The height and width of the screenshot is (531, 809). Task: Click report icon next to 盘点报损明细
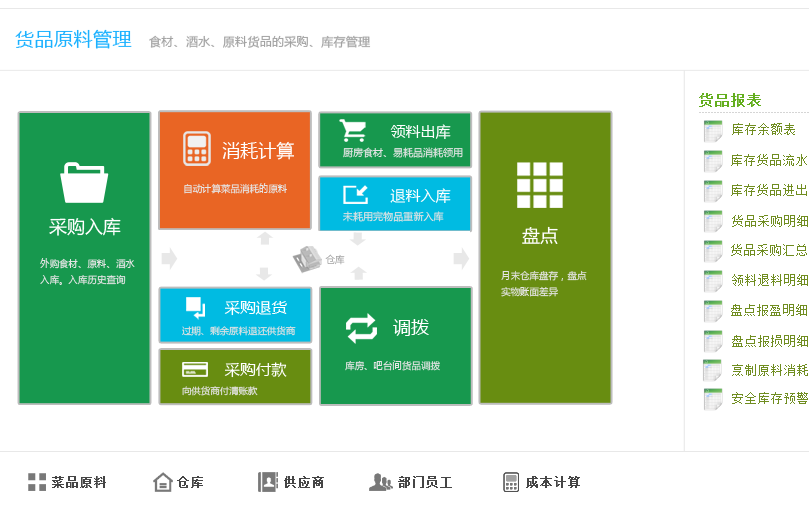click(x=713, y=341)
